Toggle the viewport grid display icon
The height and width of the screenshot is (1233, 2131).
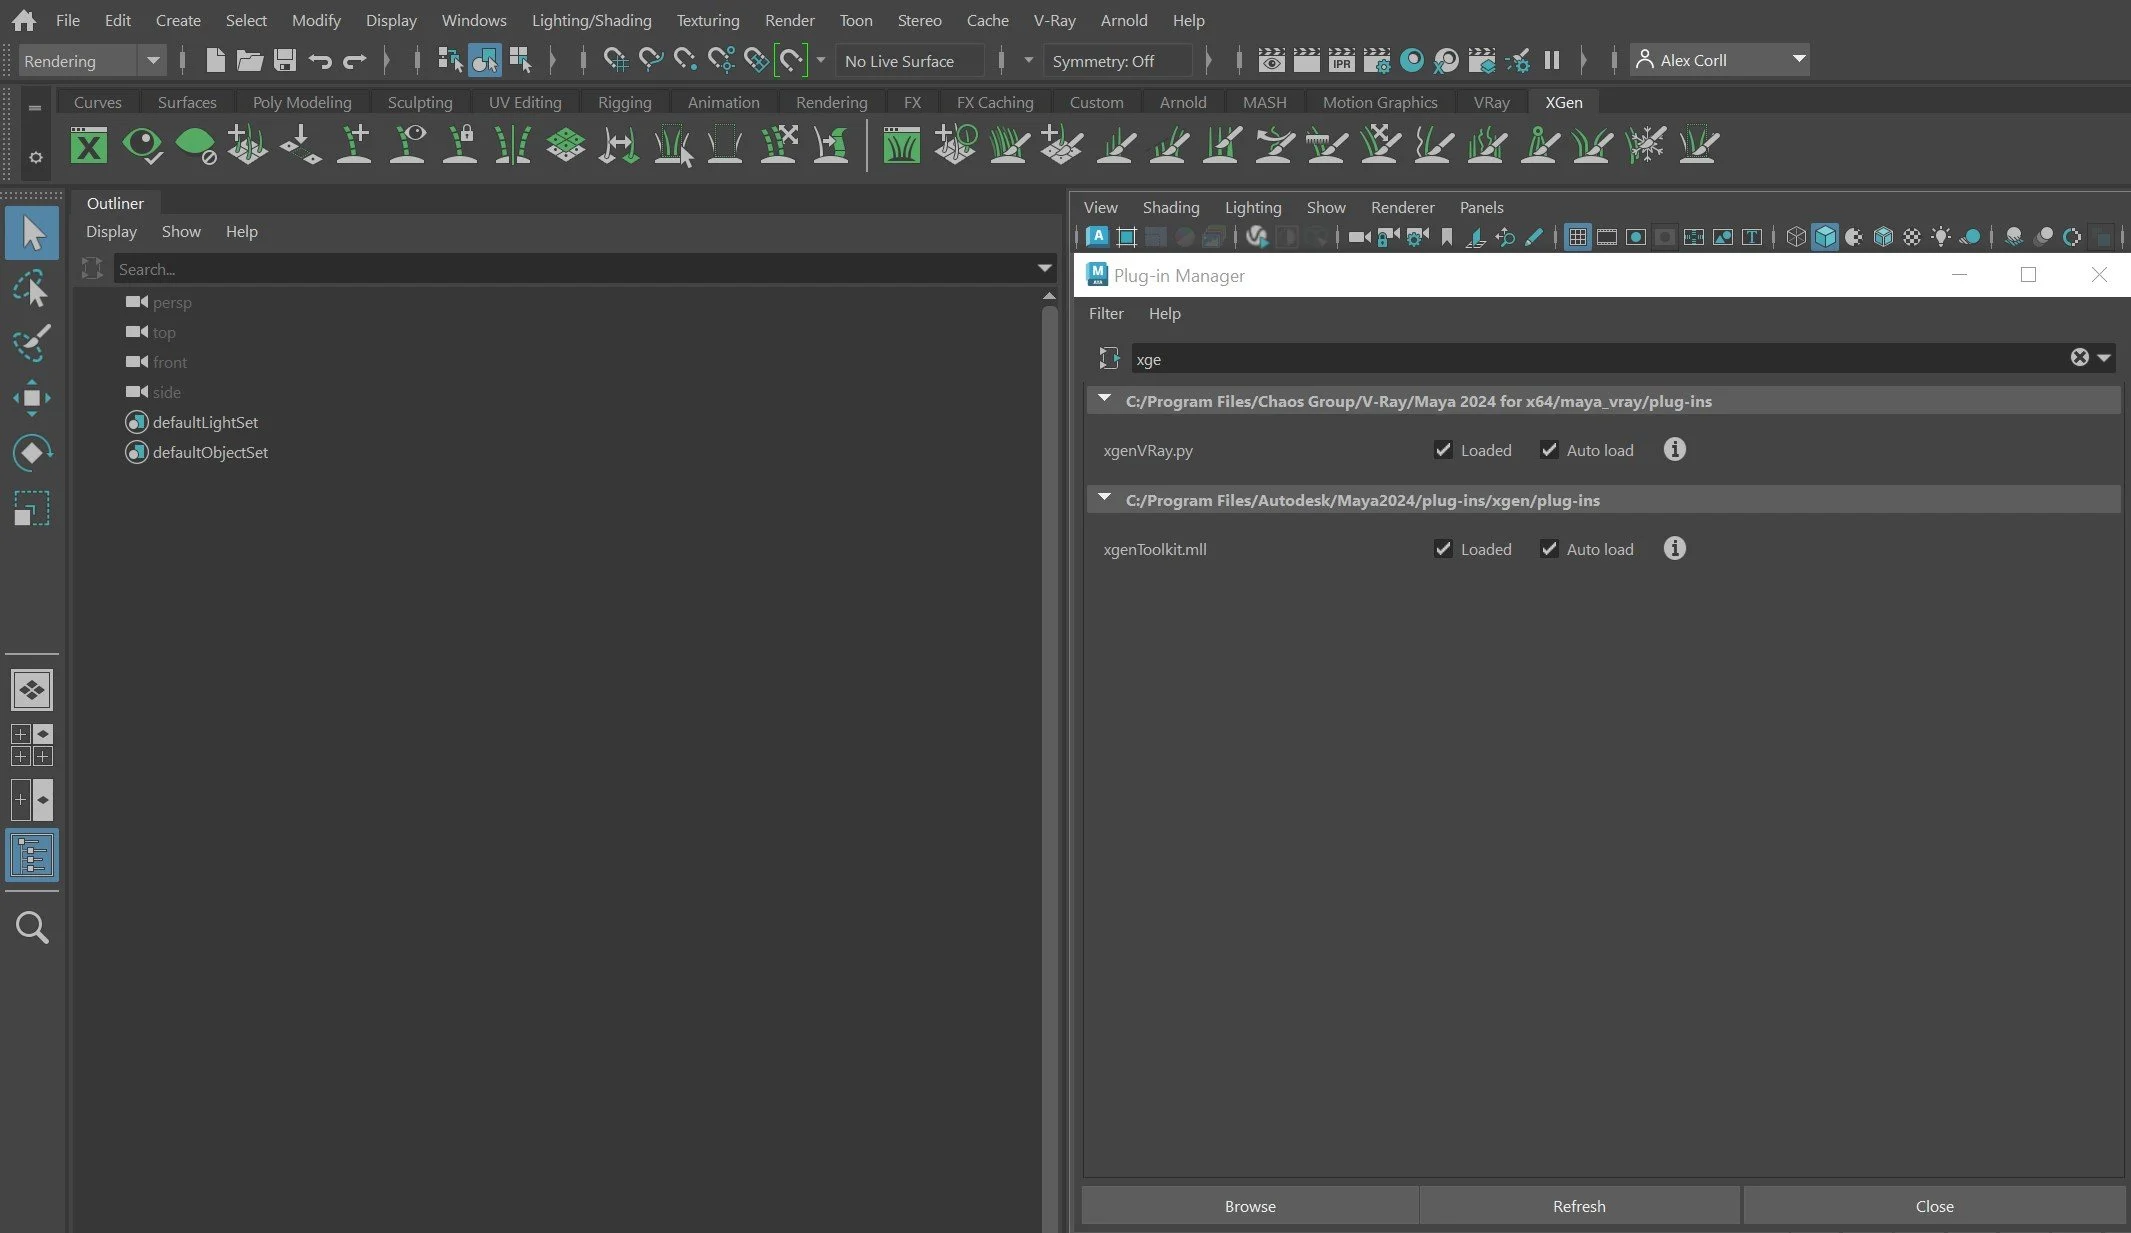(1577, 237)
